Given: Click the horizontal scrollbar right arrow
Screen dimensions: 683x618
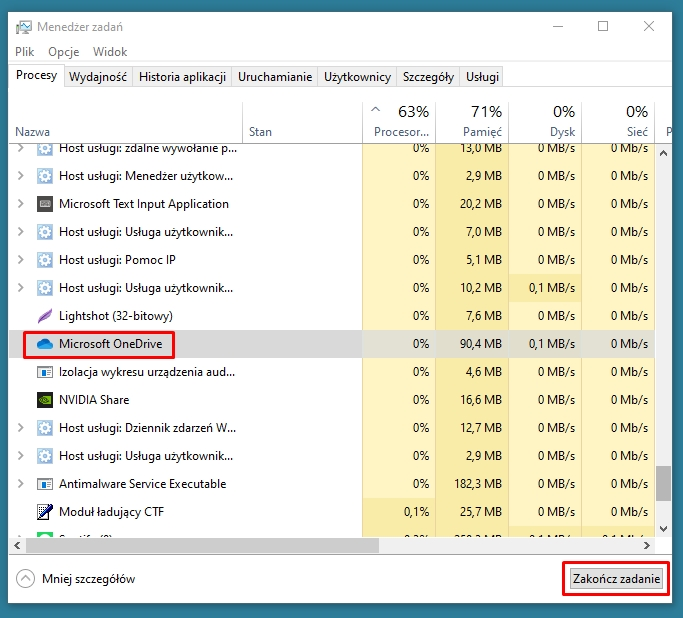Looking at the screenshot, I should (648, 546).
